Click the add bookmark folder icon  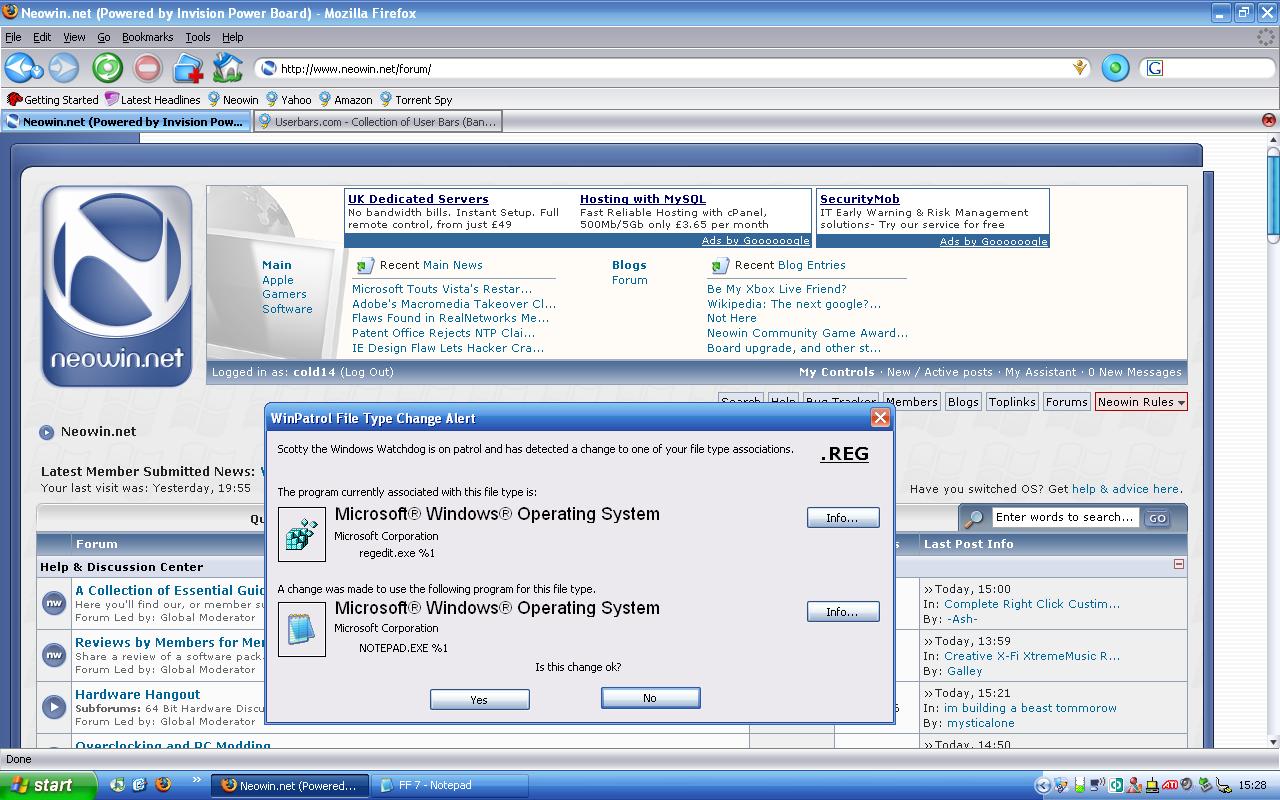pyautogui.click(x=188, y=68)
